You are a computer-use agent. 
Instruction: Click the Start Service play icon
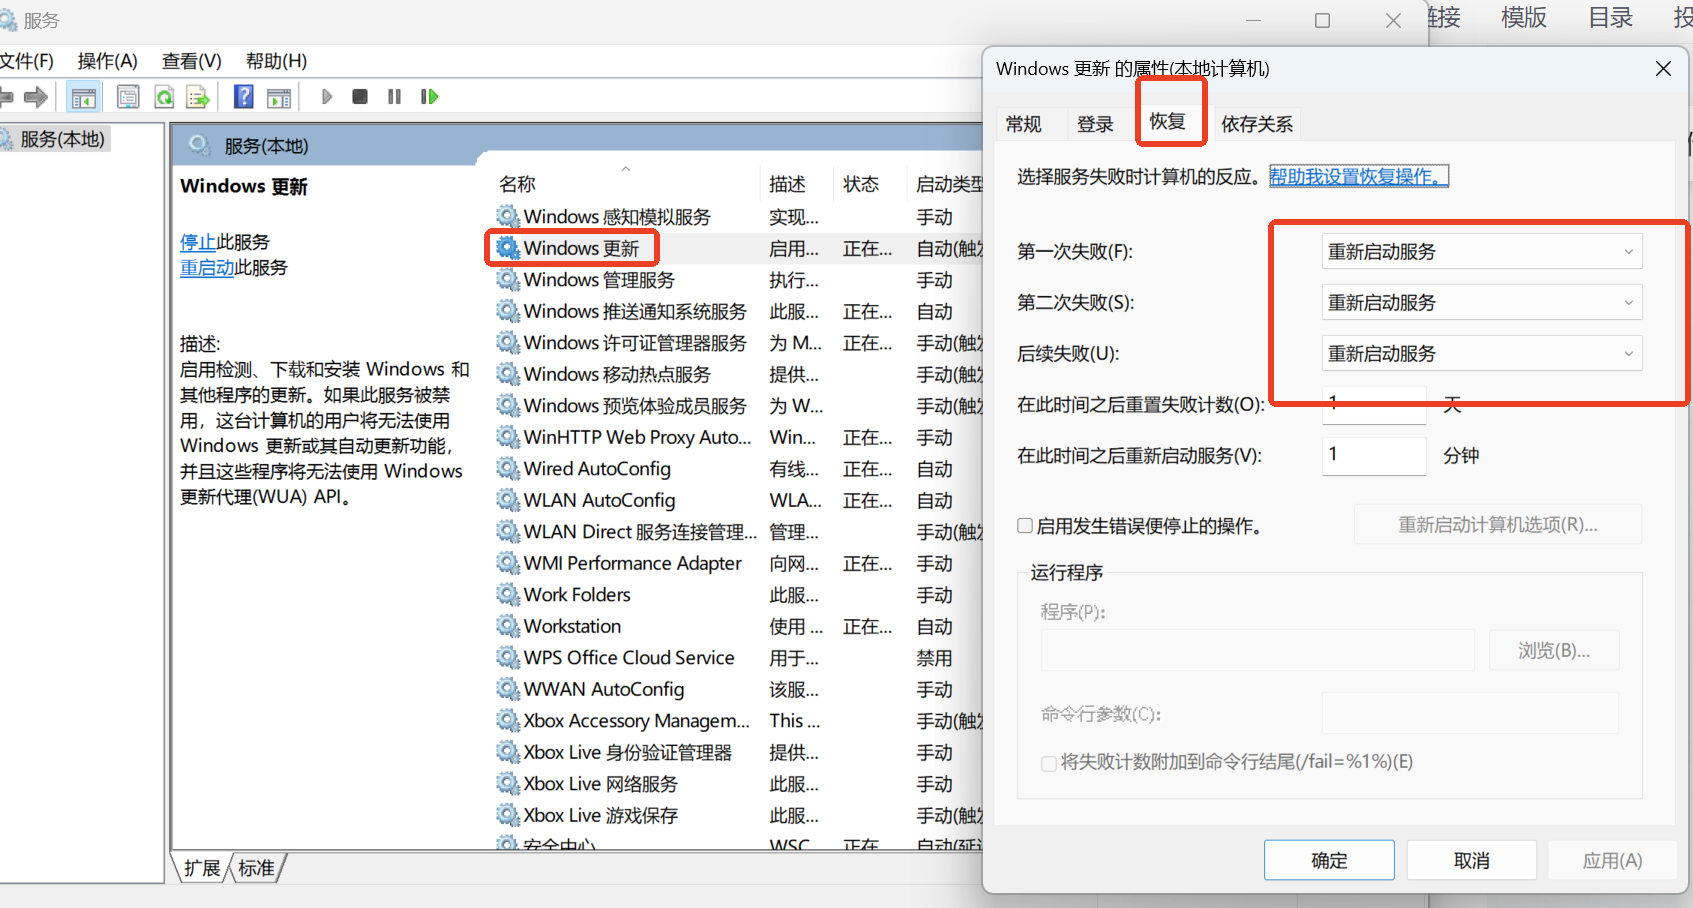coord(326,97)
